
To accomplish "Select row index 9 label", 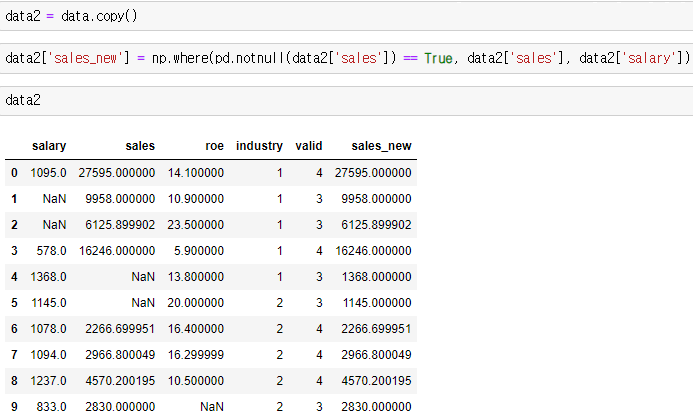I will (14, 407).
